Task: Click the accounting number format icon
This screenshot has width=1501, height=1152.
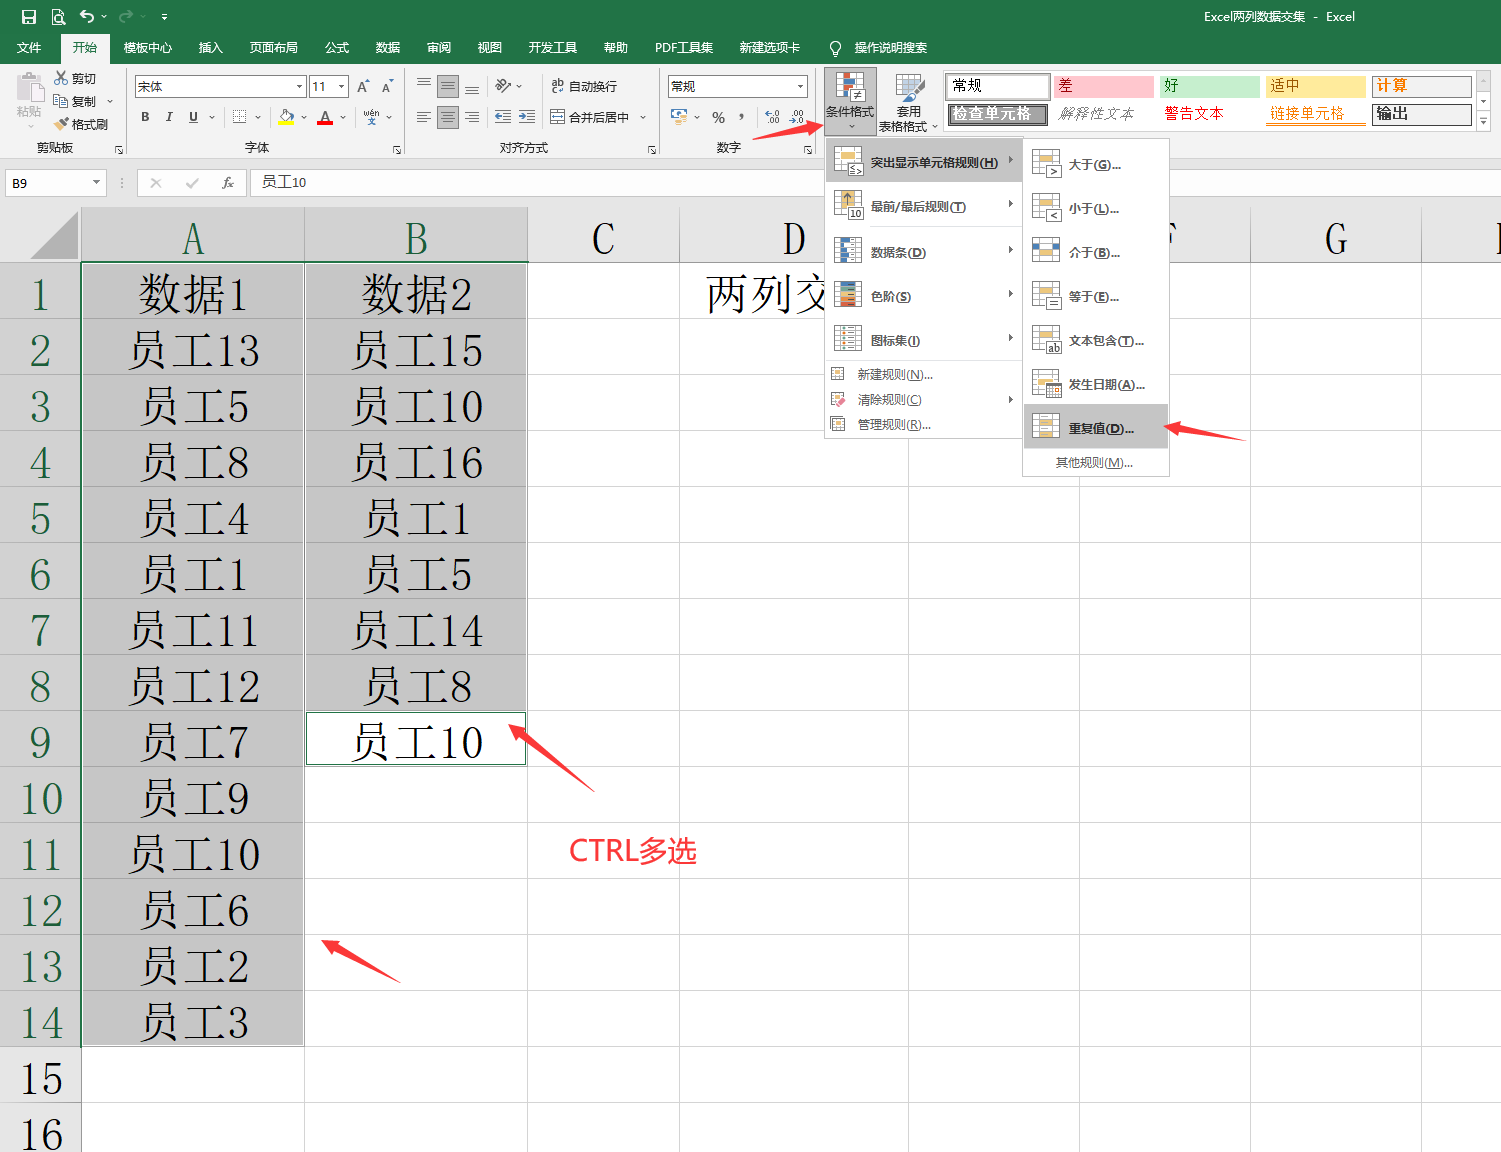Action: (x=679, y=117)
